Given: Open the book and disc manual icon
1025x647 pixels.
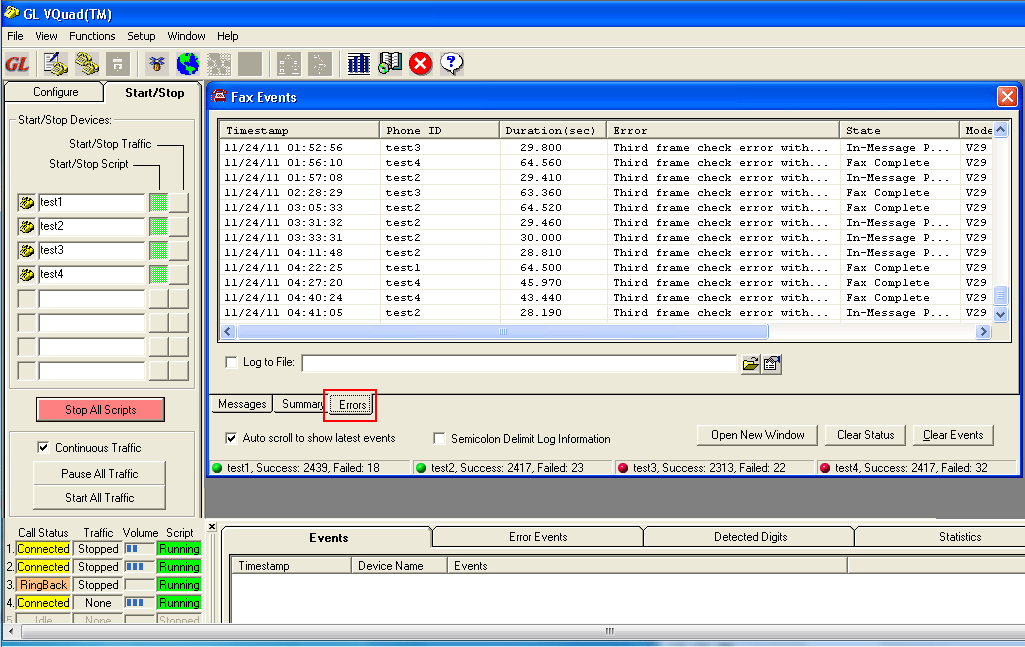Looking at the screenshot, I should click(390, 64).
